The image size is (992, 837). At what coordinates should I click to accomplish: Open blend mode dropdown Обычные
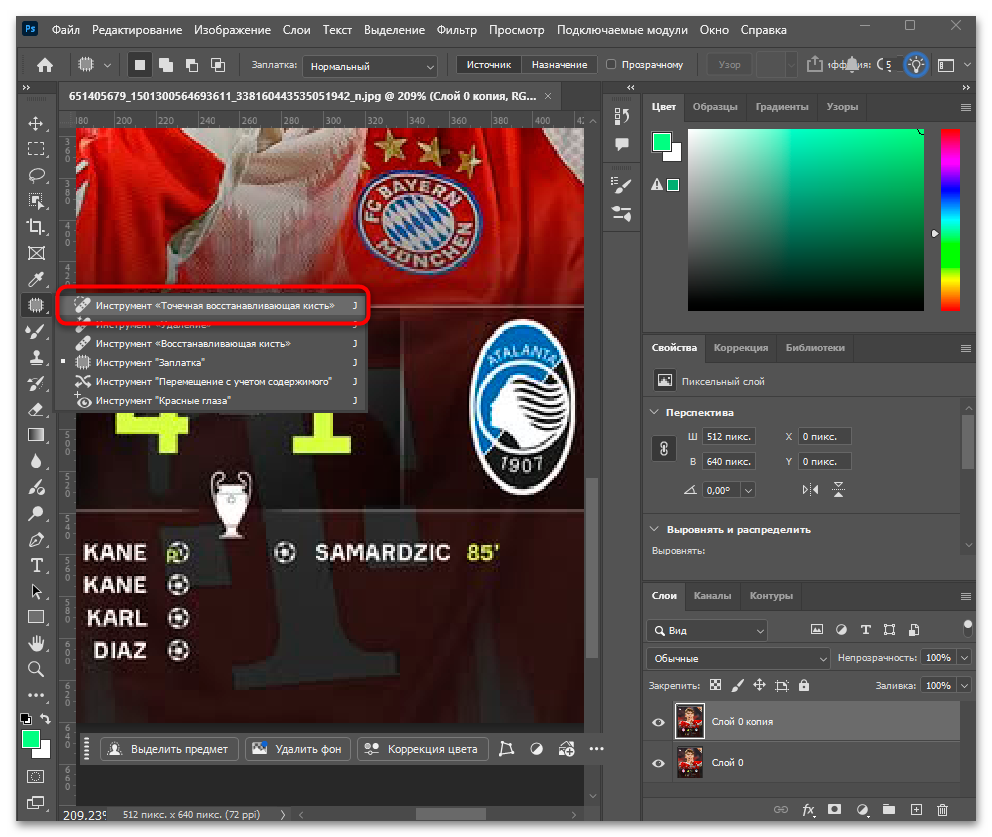[x=738, y=659]
